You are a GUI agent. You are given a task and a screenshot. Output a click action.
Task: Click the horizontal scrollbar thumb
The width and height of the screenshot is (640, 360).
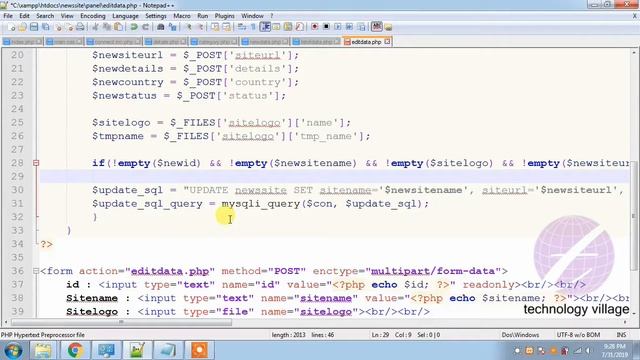(121, 322)
